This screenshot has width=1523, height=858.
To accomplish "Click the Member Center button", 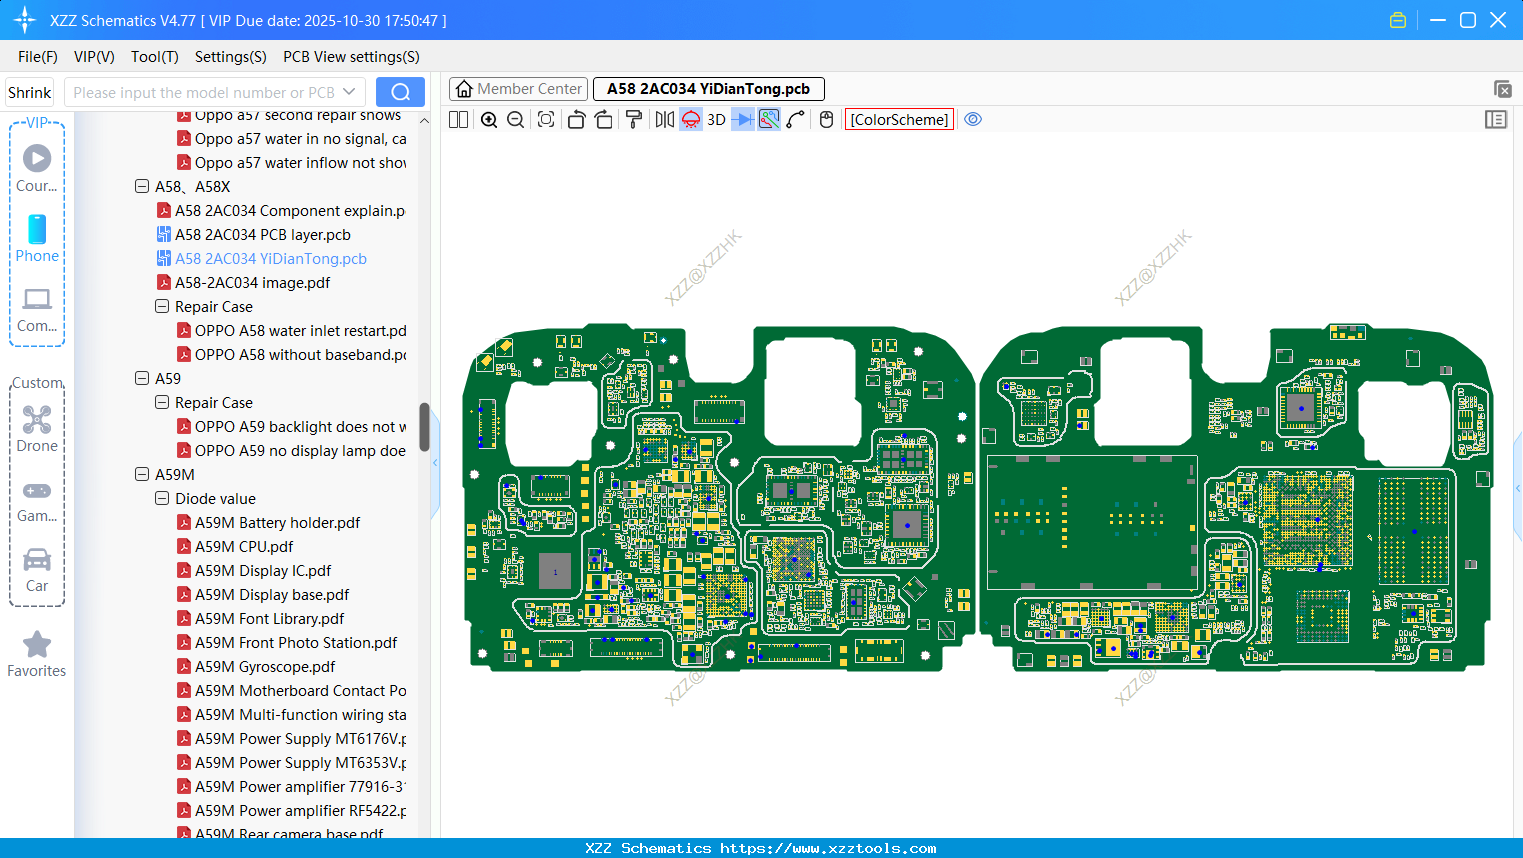I will (x=518, y=89).
